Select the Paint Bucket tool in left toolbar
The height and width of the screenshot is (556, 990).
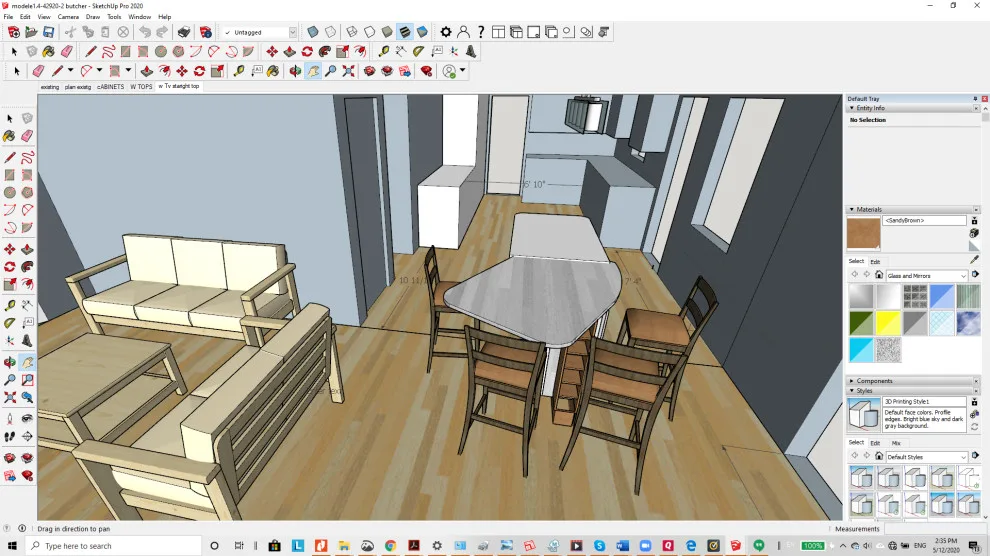[x=9, y=136]
